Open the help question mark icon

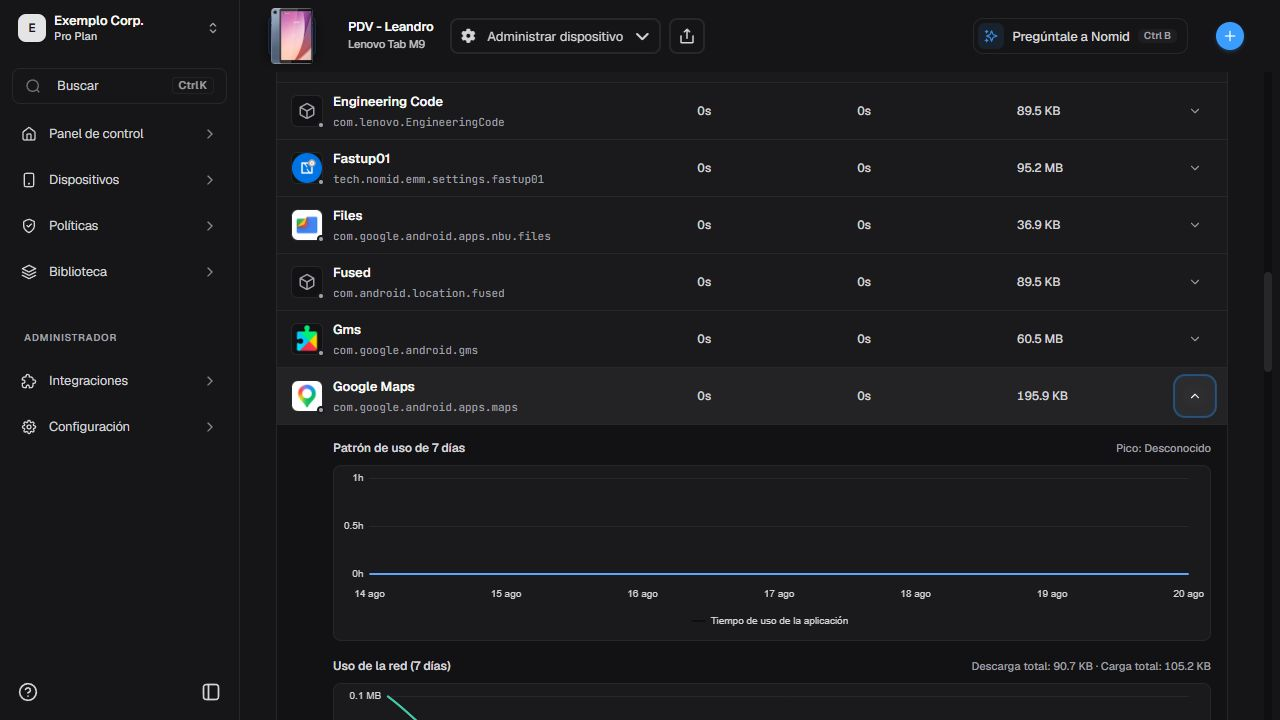point(28,692)
